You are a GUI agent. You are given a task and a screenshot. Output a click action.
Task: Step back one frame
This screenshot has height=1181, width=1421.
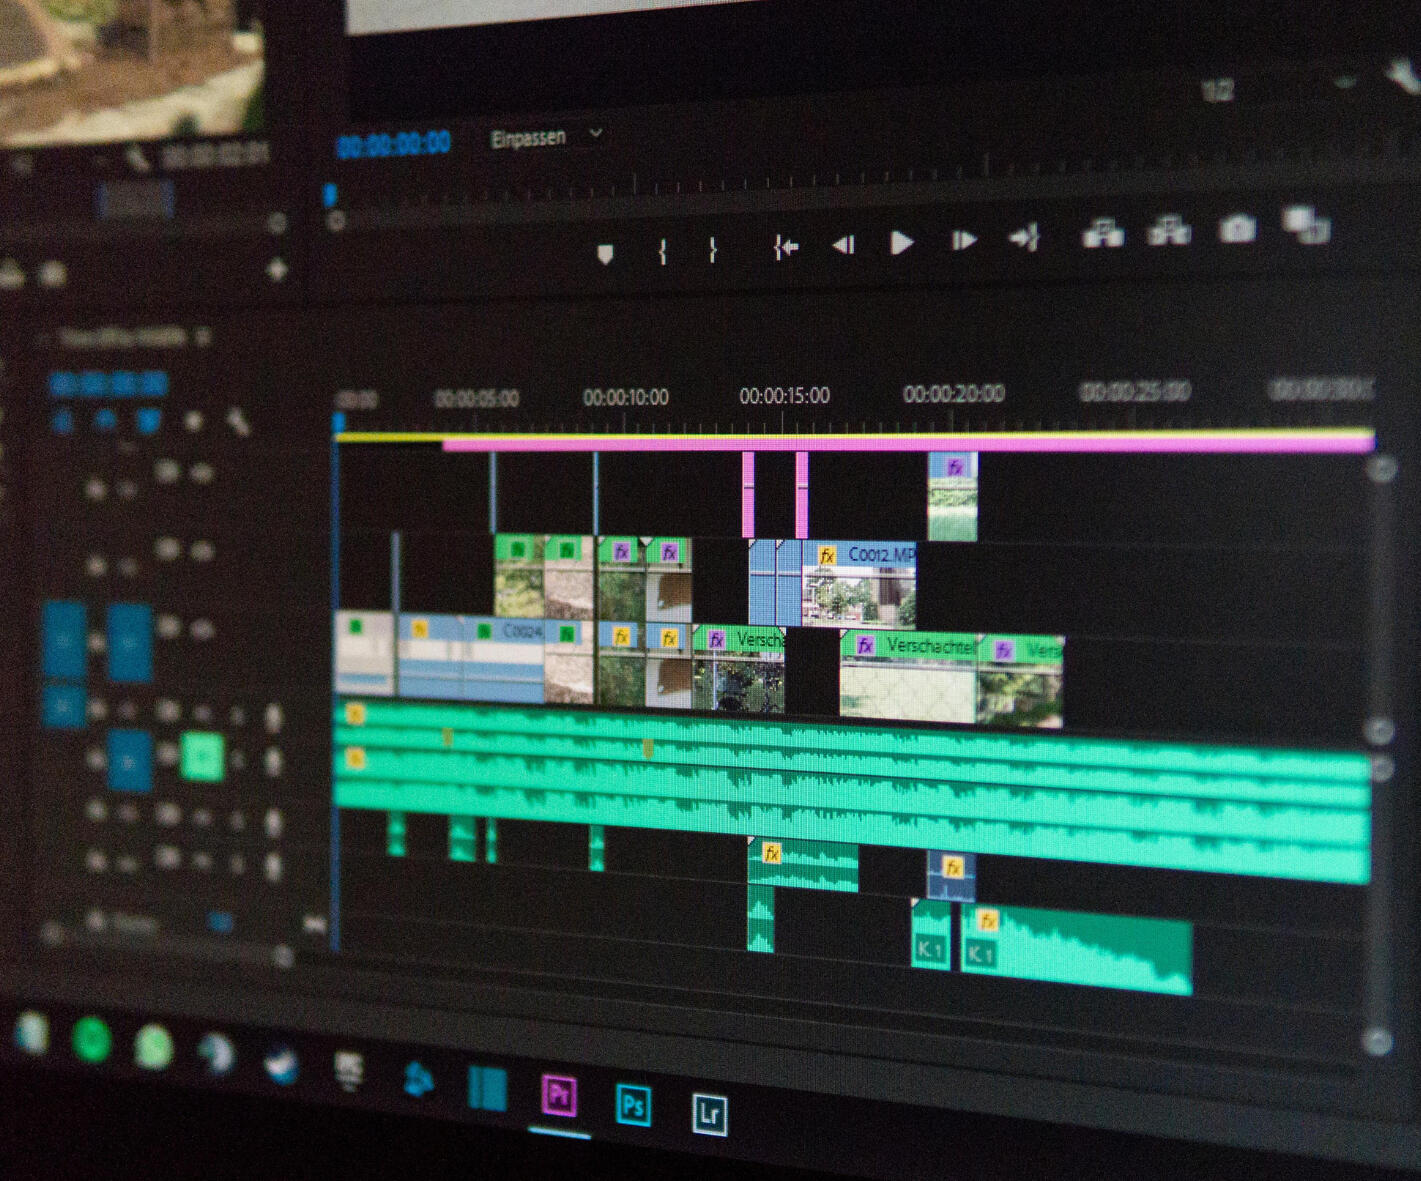(x=843, y=244)
